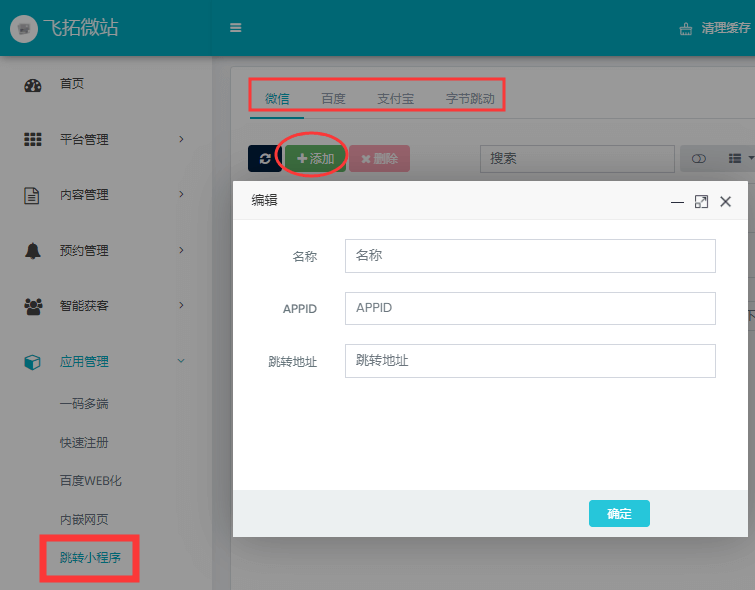Click the 智能获客 menu label
The width and height of the screenshot is (755, 590).
coord(84,306)
